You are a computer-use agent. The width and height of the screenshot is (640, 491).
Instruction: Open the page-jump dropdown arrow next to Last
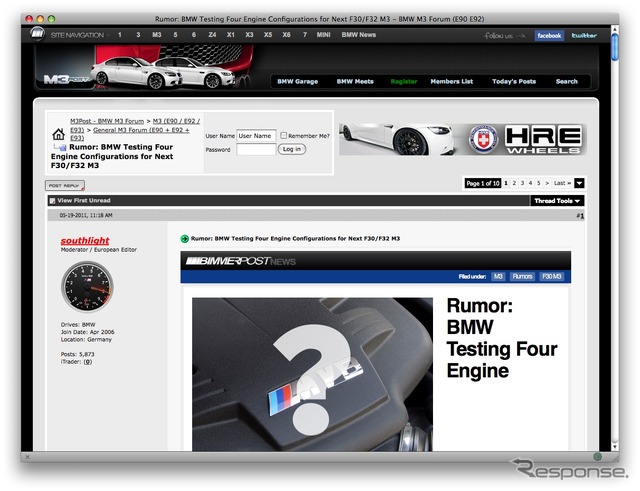[579, 183]
